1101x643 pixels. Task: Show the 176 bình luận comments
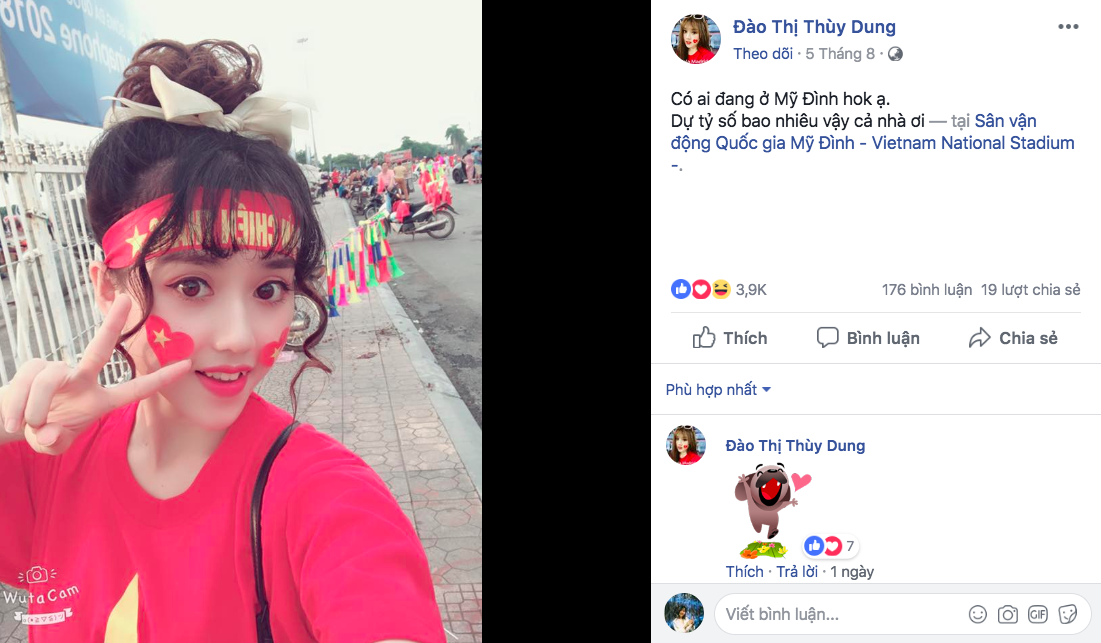click(x=927, y=290)
